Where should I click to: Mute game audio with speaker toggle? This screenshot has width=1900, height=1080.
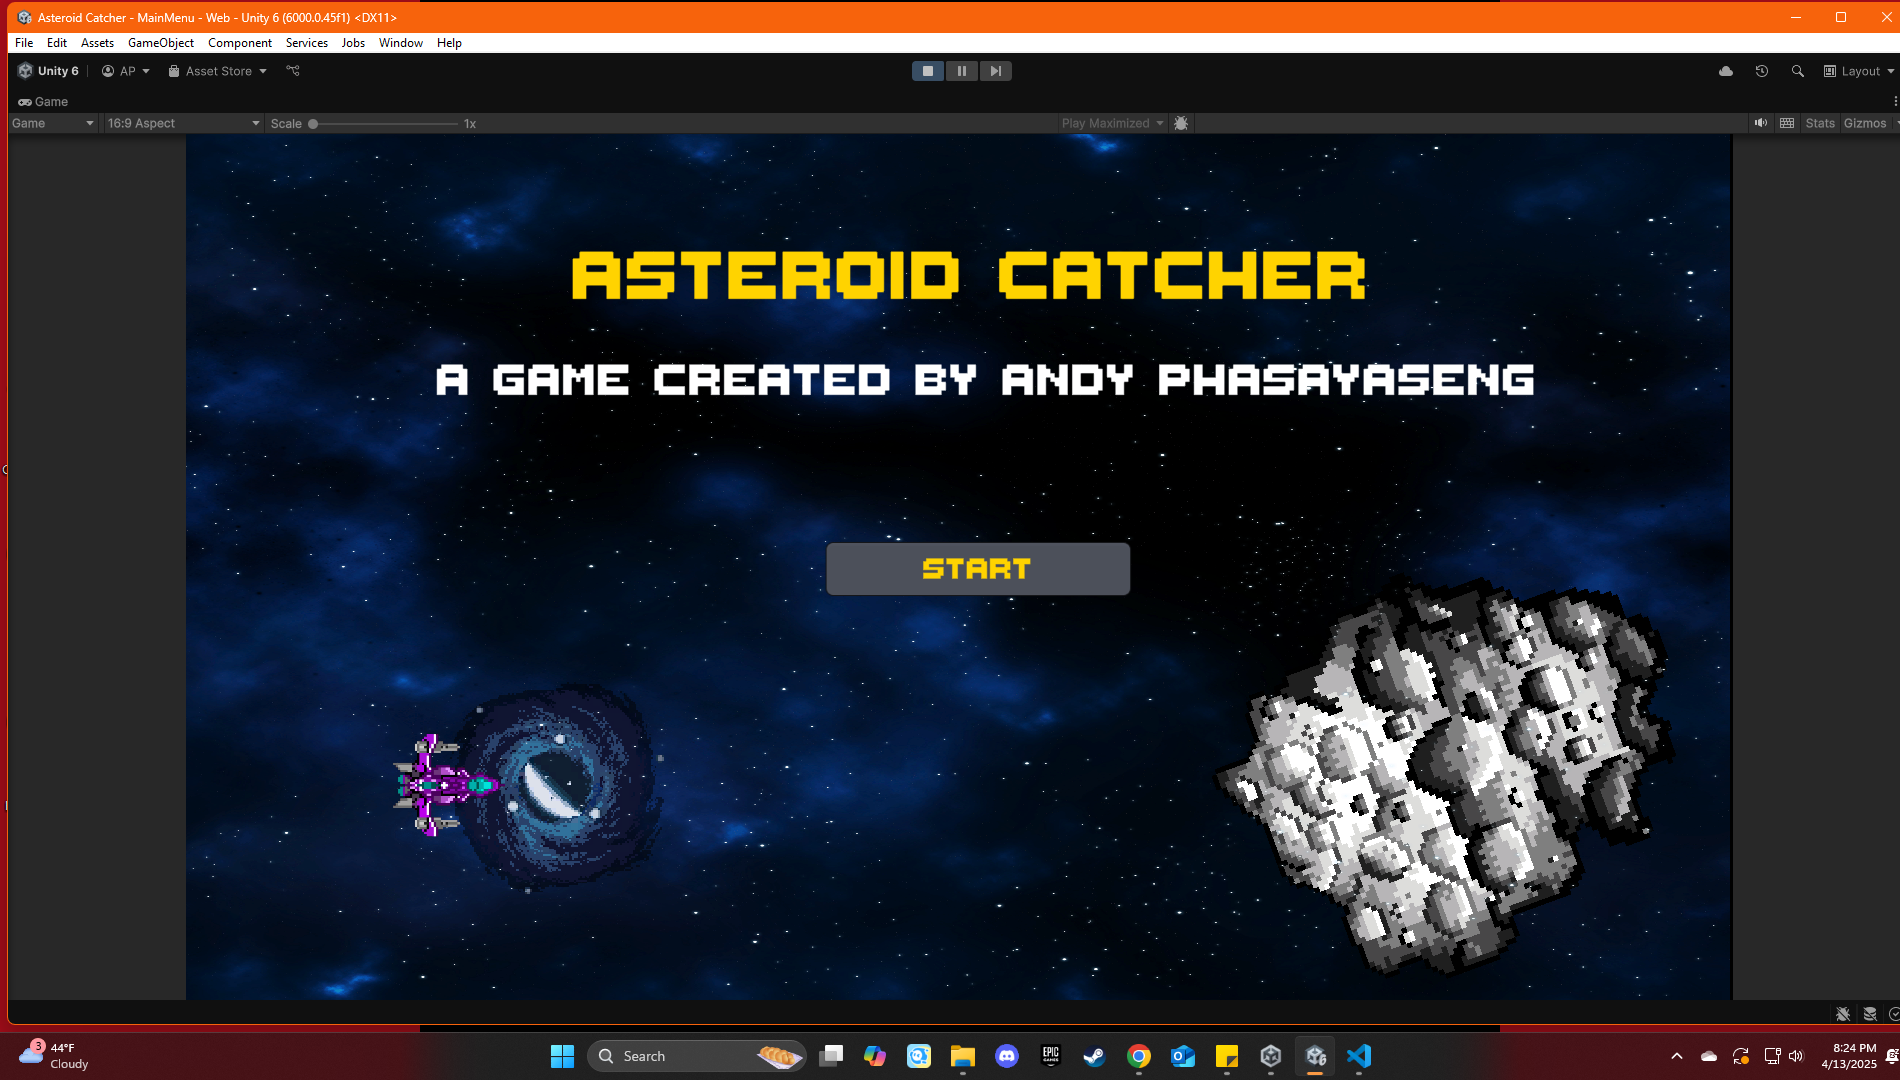point(1760,123)
